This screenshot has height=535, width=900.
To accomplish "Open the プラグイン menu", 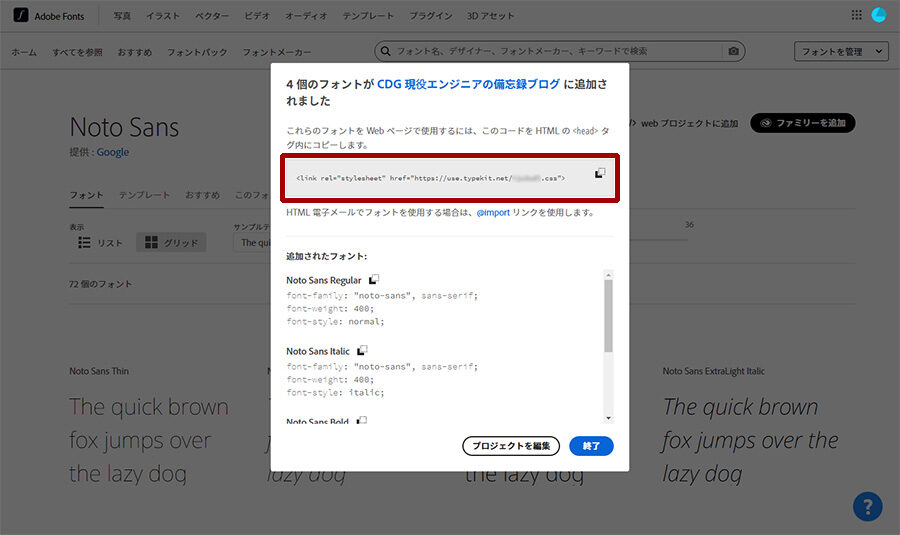I will (x=430, y=15).
